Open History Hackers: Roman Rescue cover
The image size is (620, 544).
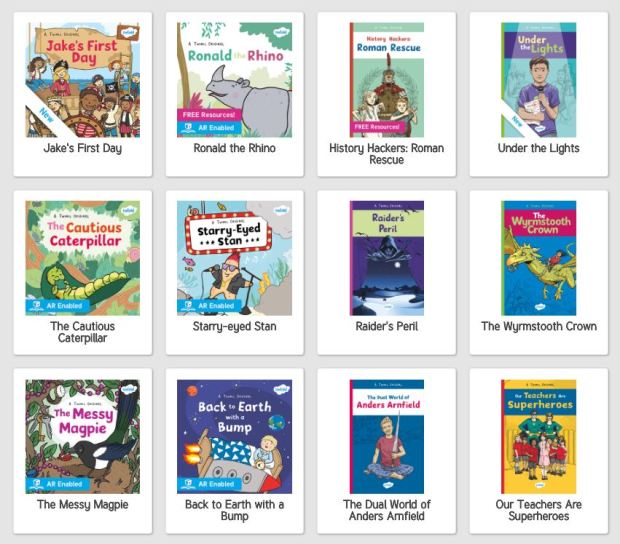tap(387, 80)
